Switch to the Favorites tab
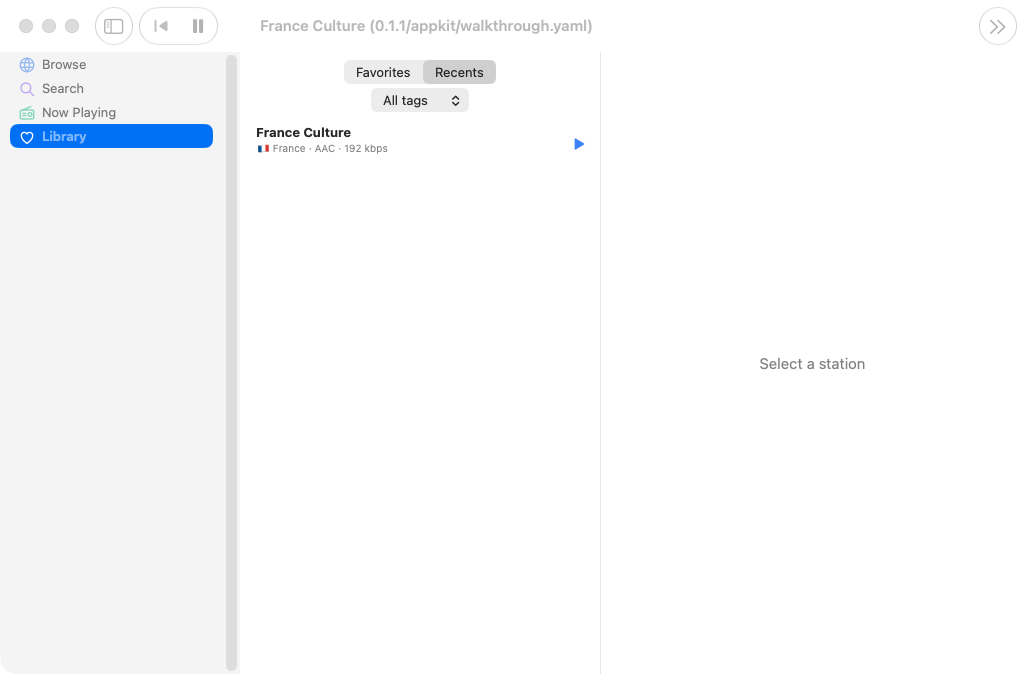 (383, 72)
